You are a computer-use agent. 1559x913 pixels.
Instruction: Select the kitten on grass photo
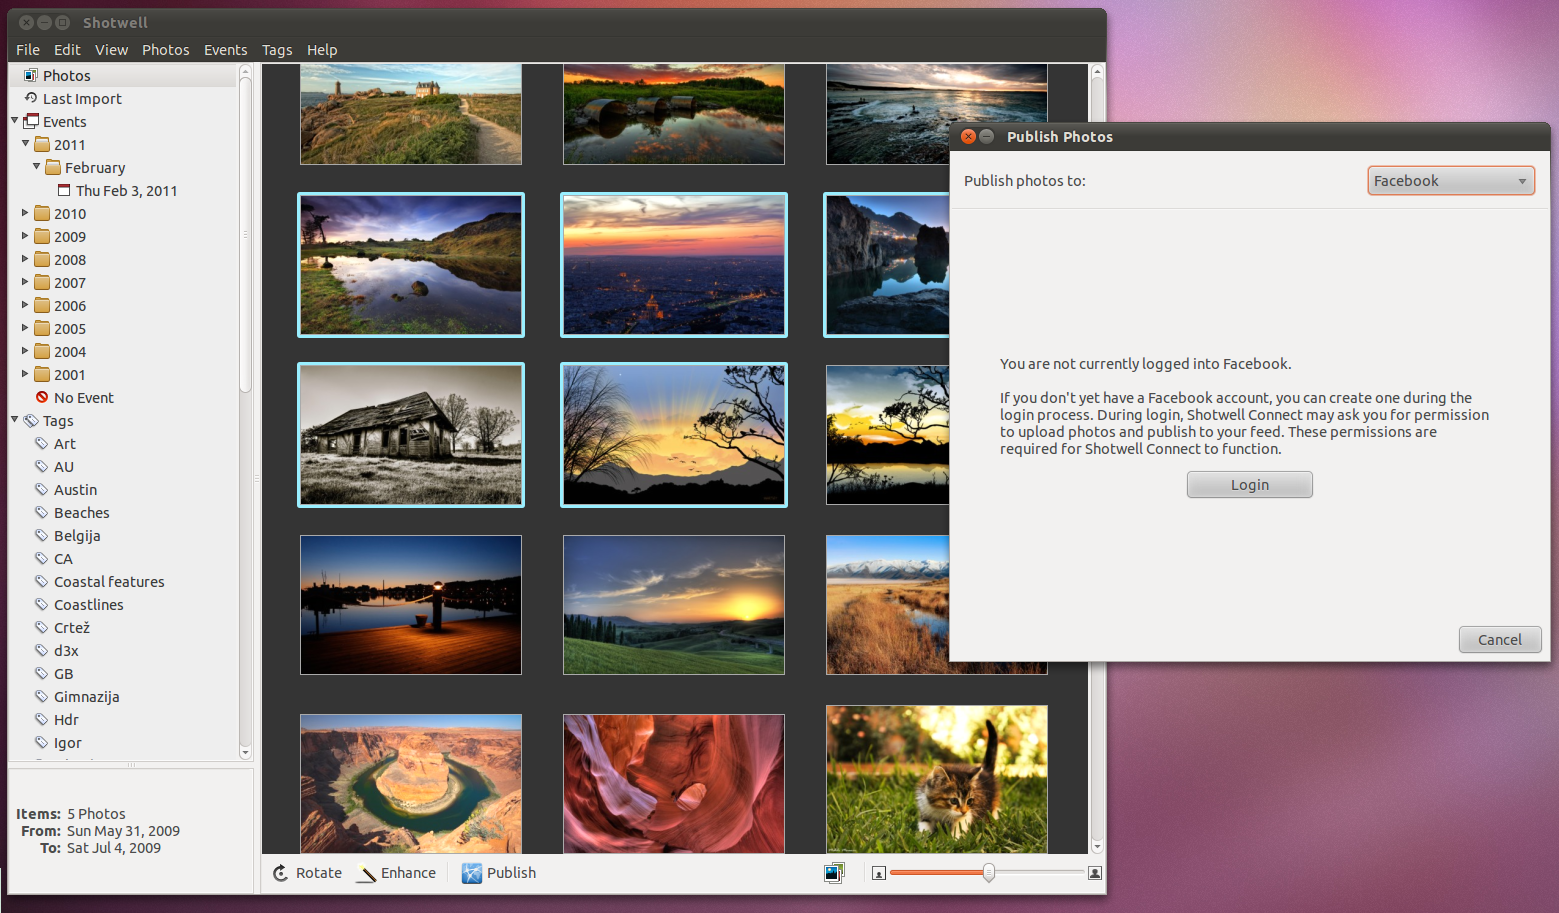coord(937,779)
